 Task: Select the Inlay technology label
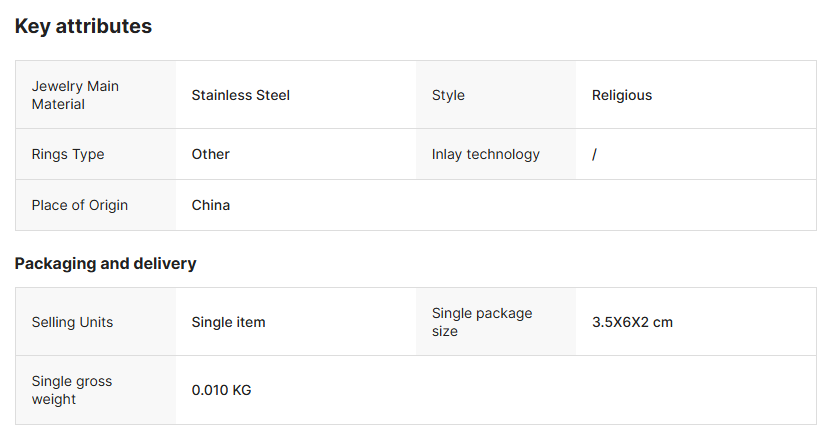point(486,154)
